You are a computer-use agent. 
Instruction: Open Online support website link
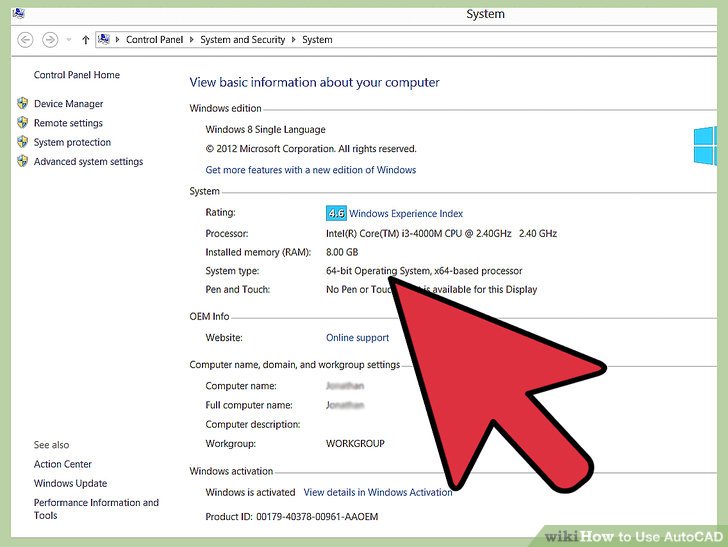(358, 338)
